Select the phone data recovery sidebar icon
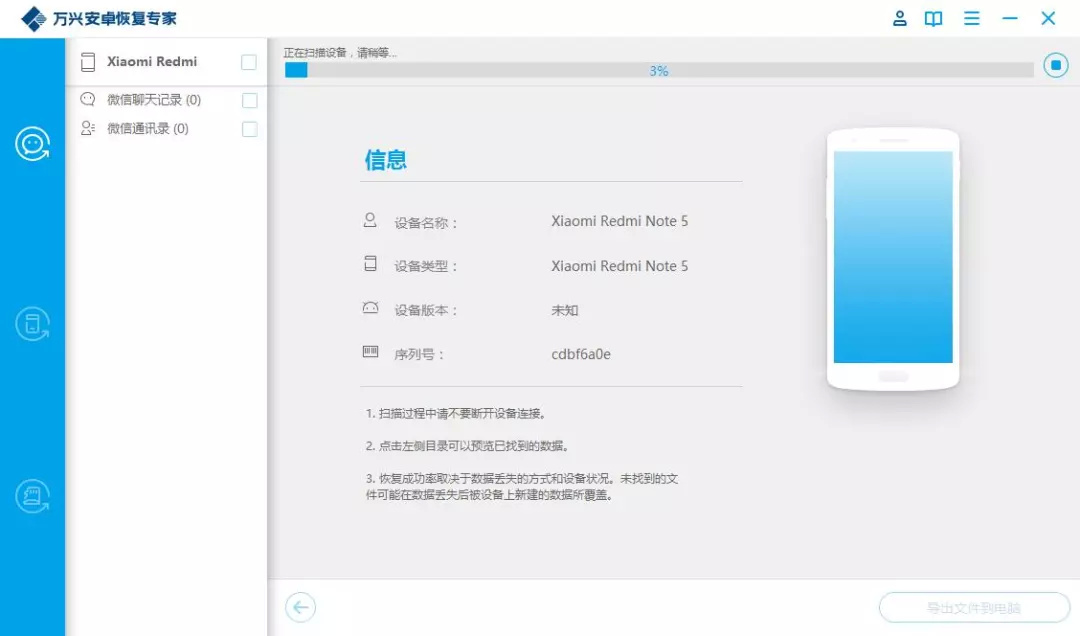This screenshot has height=636, width=1080. point(33,323)
